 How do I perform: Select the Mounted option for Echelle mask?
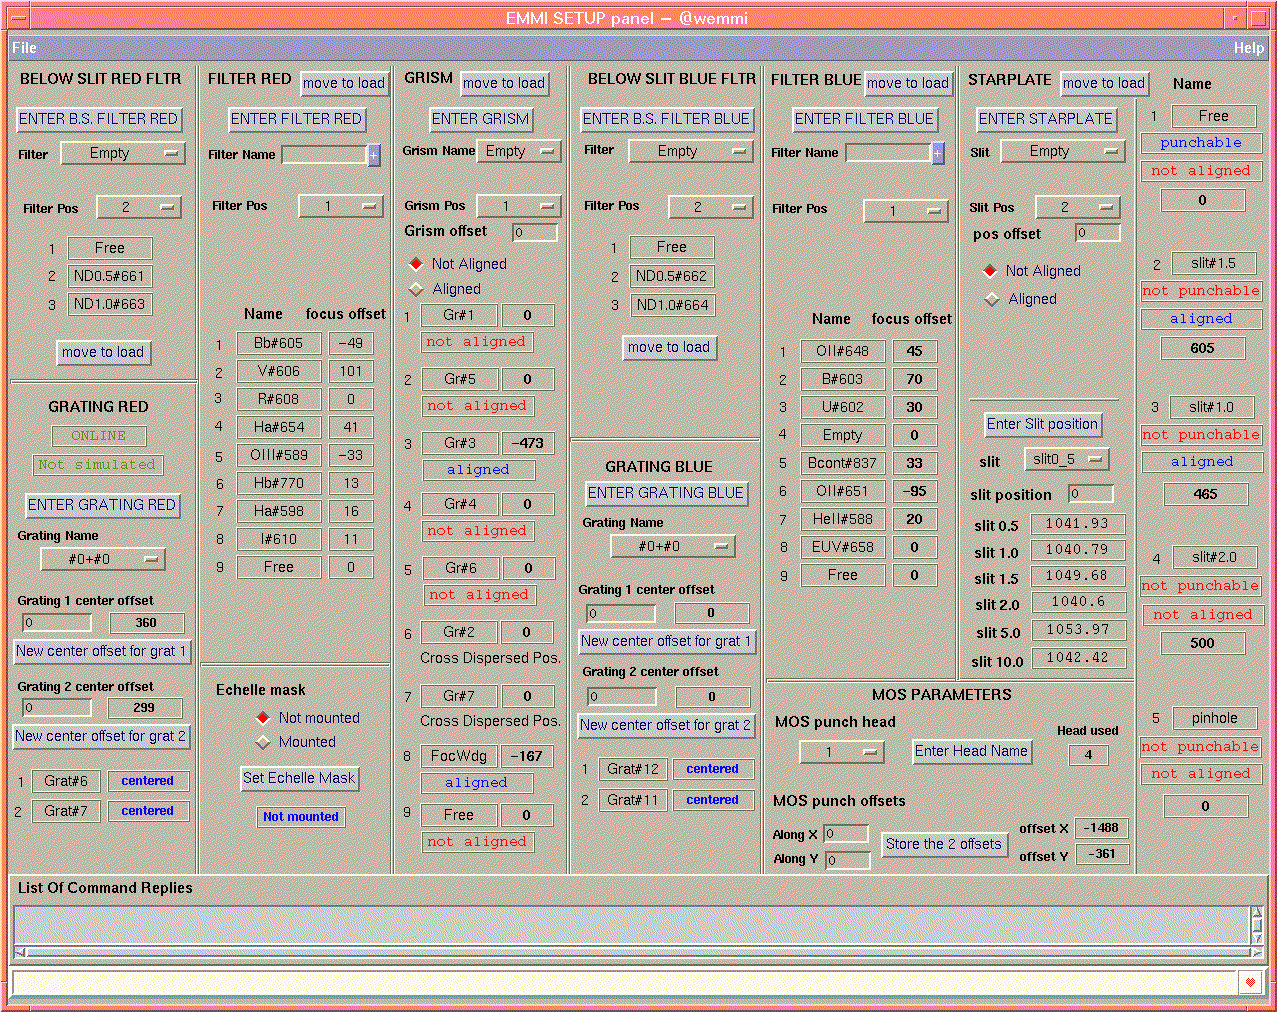tap(263, 742)
